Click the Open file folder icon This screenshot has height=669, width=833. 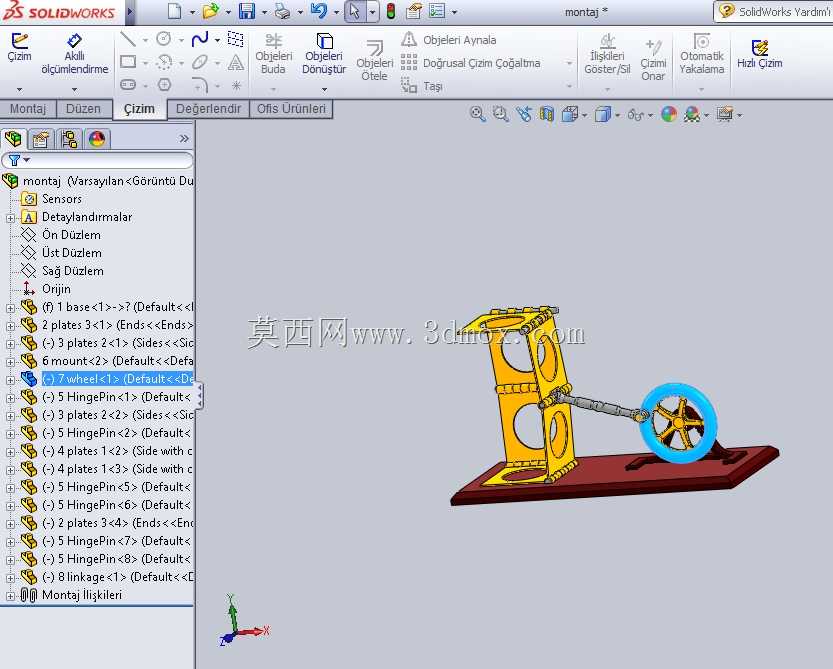click(x=211, y=11)
